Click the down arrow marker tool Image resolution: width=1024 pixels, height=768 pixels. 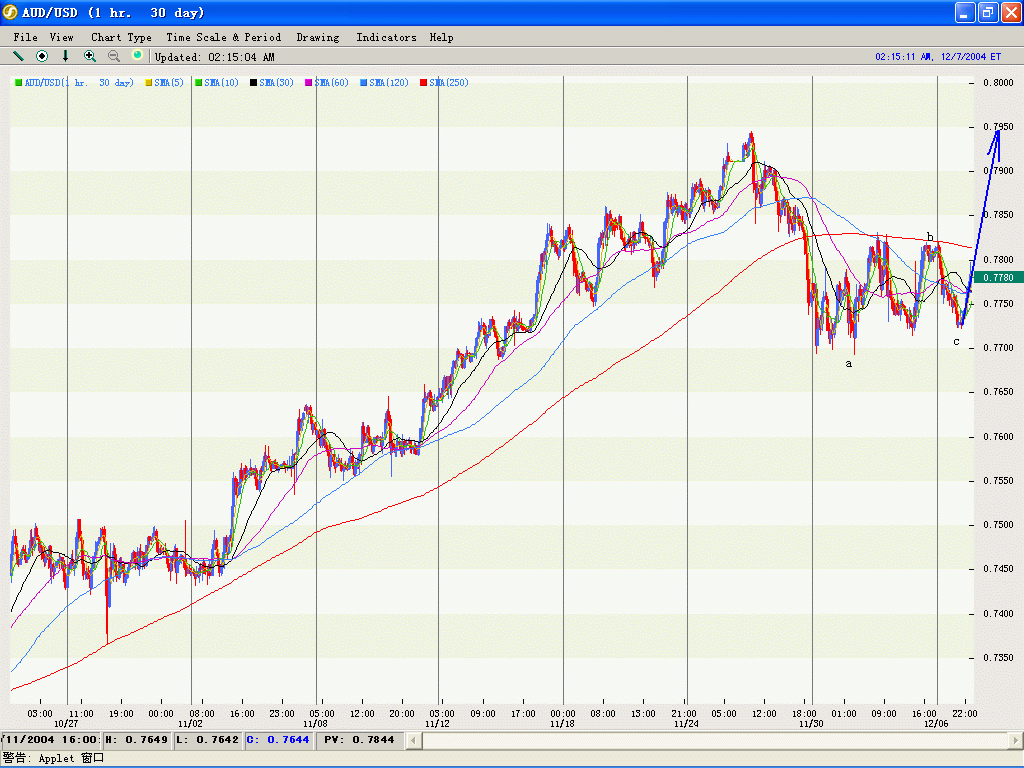click(x=66, y=56)
